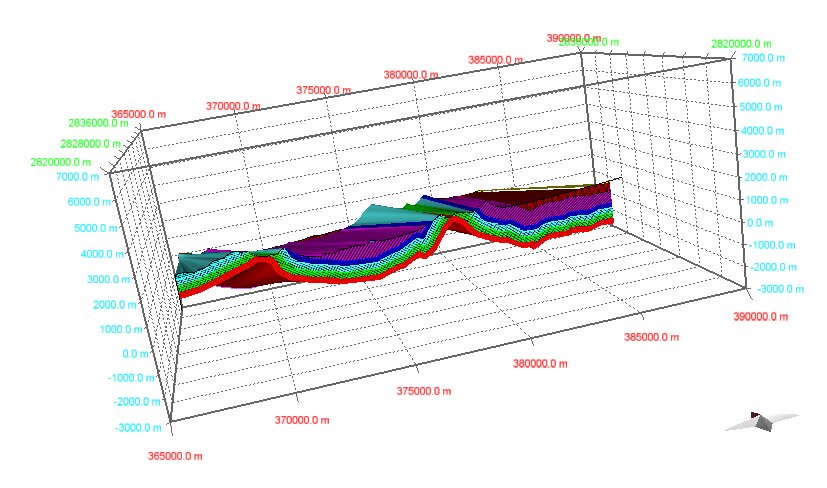
Task: Select 6000.0 m on the right elevation axis
Action: [759, 83]
